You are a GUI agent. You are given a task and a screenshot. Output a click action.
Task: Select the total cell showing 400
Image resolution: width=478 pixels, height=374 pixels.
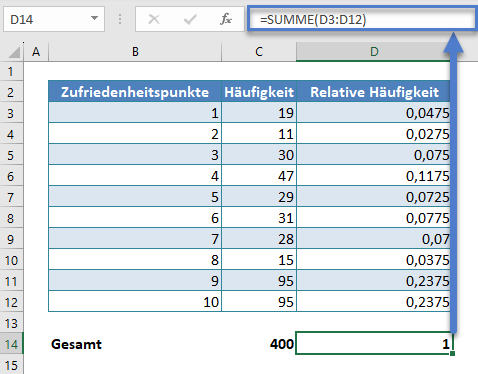tap(259, 344)
